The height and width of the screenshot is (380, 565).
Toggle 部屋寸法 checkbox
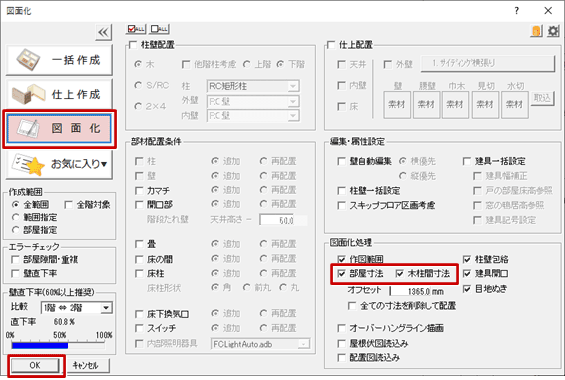(x=341, y=273)
